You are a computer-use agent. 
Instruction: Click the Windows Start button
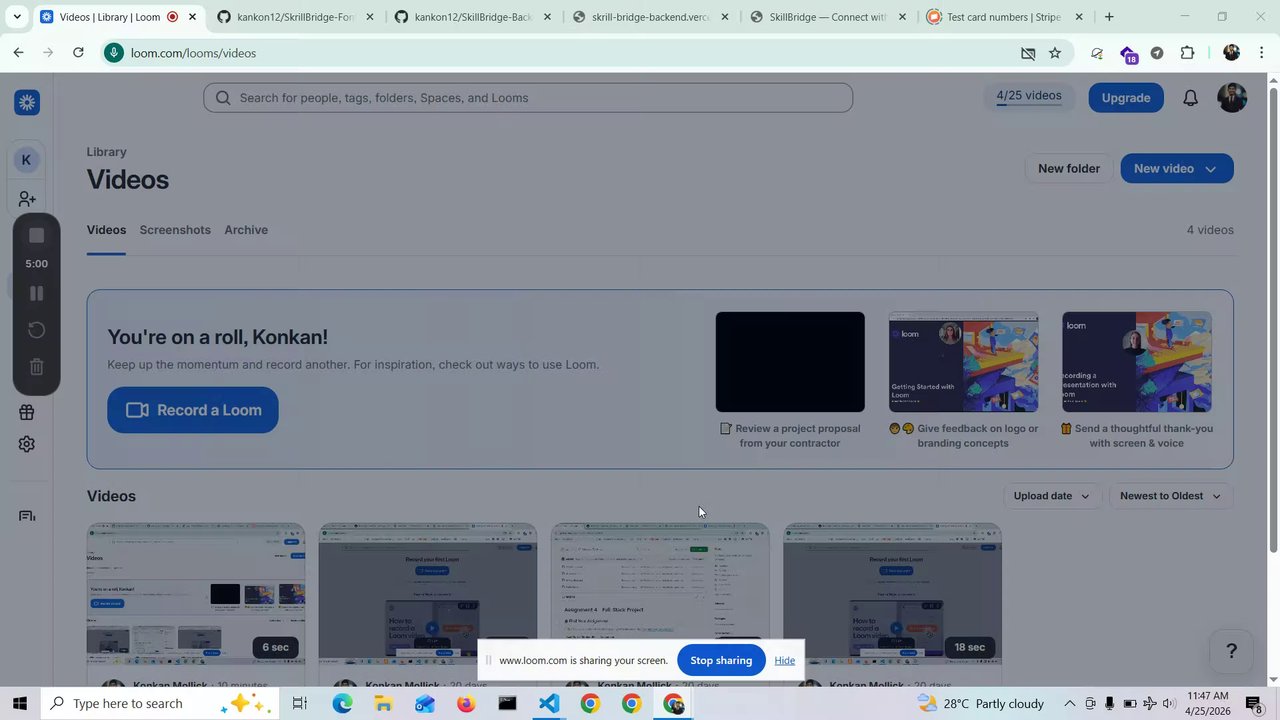coord(19,704)
